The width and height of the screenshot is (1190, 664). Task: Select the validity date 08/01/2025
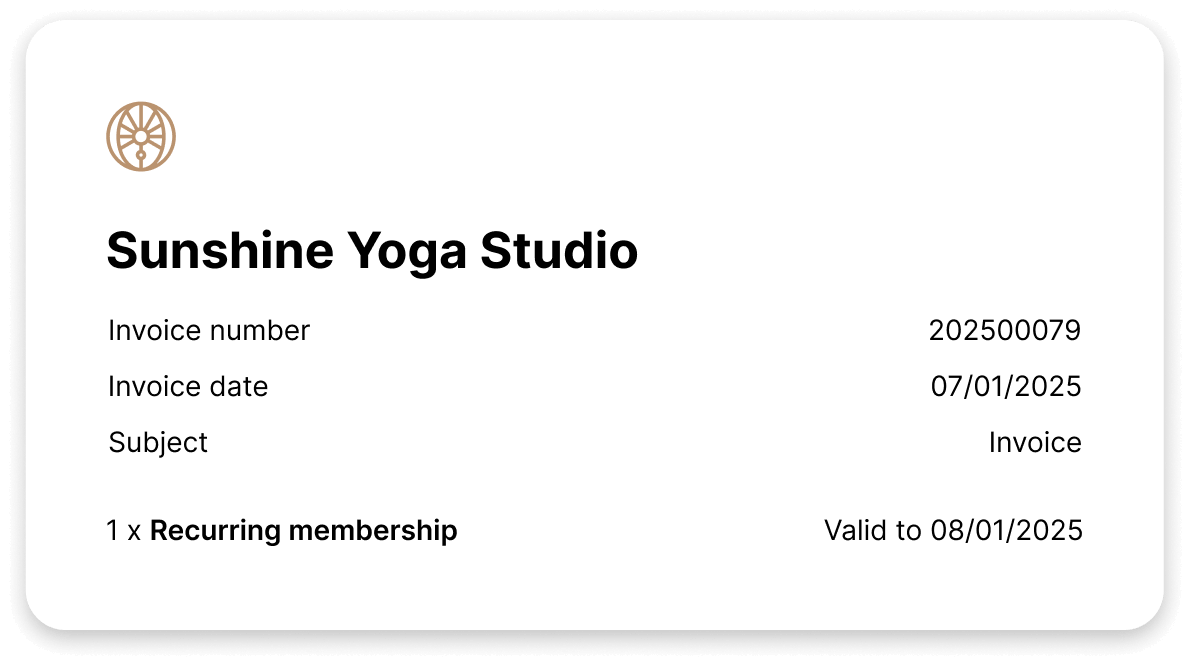1006,530
